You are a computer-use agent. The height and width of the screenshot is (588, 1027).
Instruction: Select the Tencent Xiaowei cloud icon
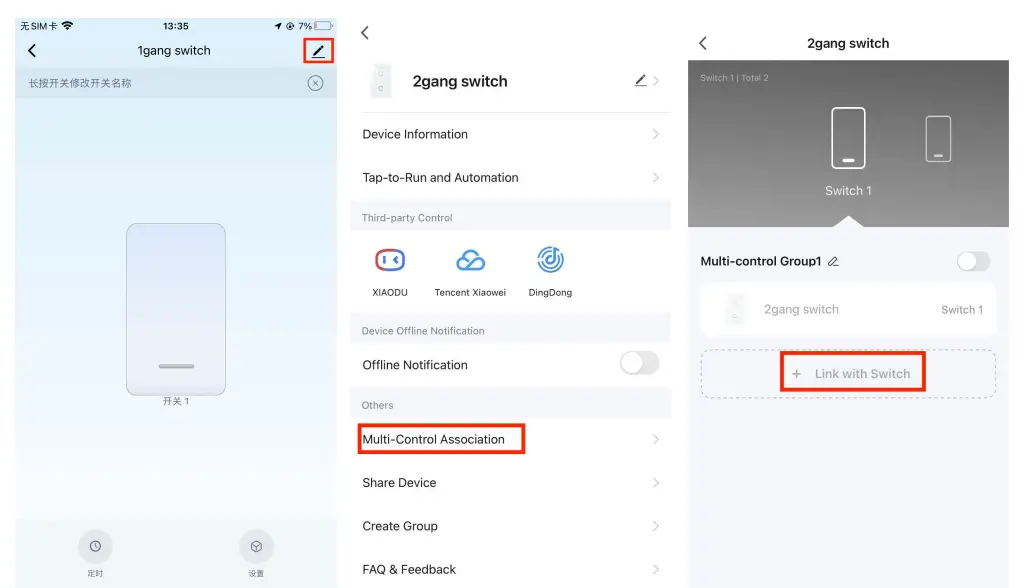(470, 261)
